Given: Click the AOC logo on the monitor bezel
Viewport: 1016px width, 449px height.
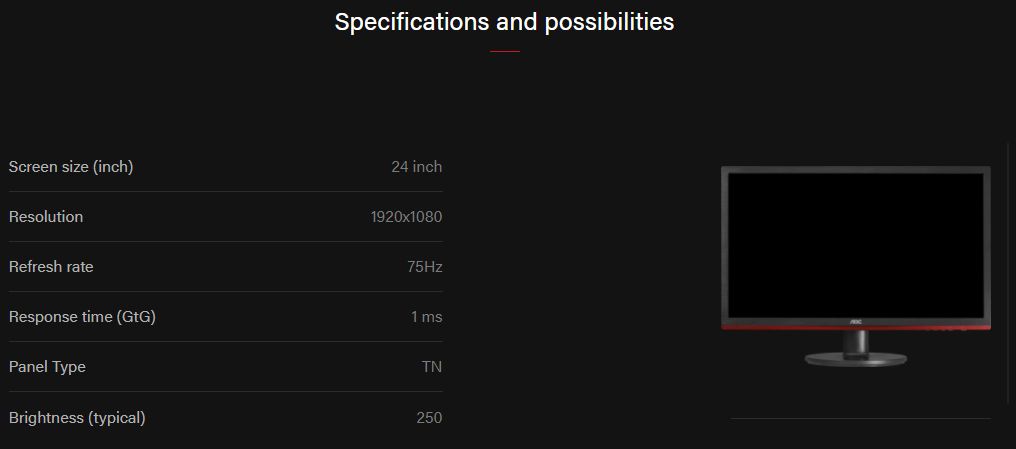Looking at the screenshot, I should (x=856, y=321).
